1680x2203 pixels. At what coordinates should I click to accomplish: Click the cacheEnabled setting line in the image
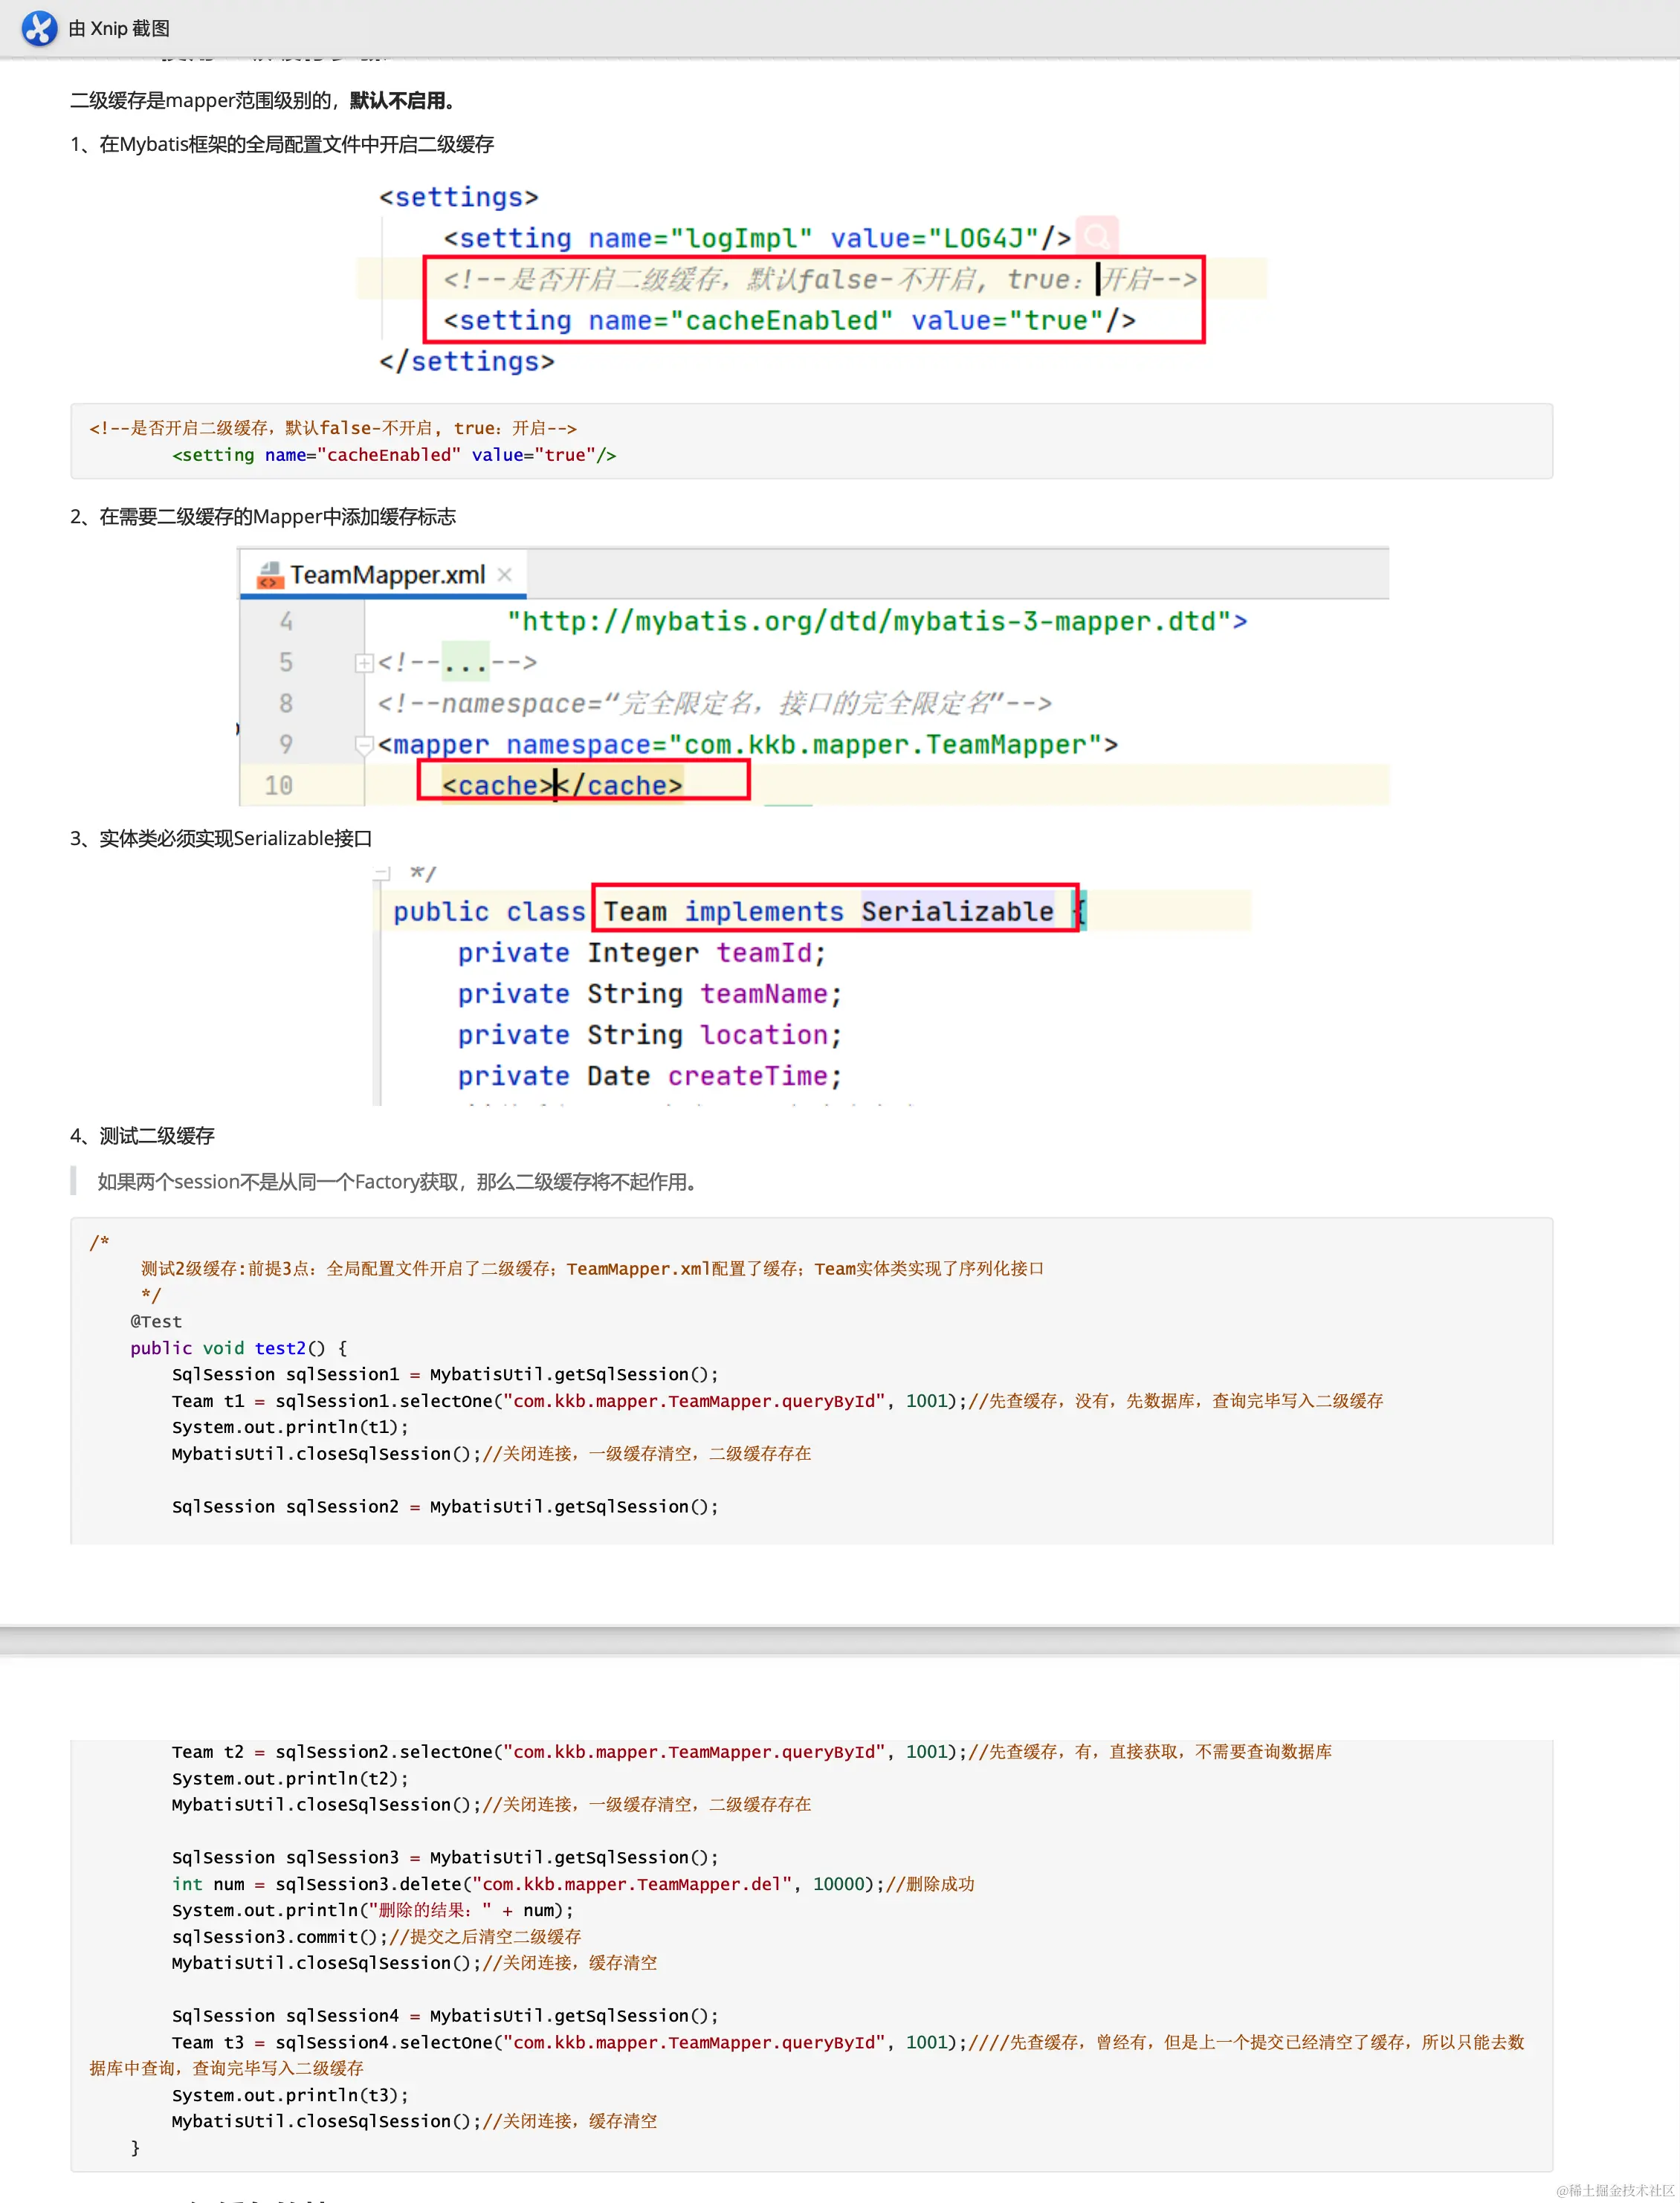[x=790, y=320]
